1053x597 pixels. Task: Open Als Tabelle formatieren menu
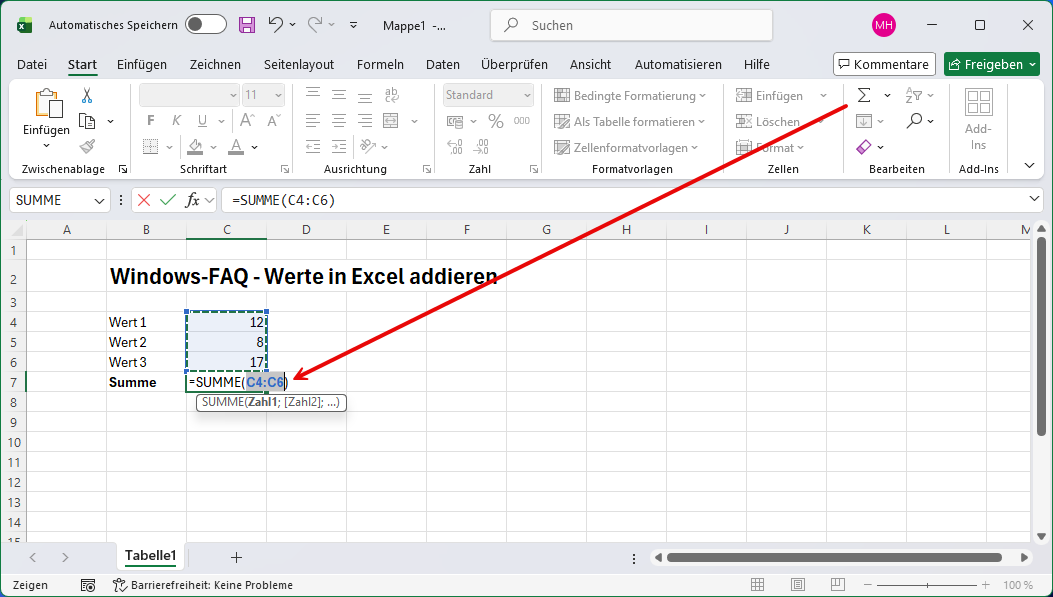pos(629,122)
